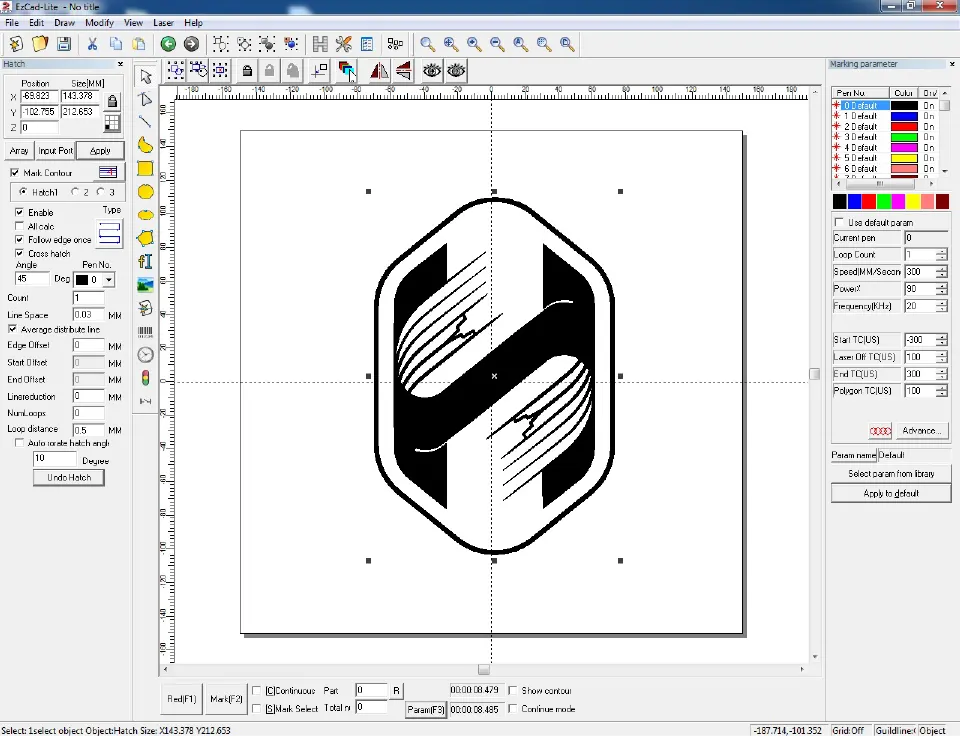Select the Pick arrow tool
Viewport: 960px width, 736px height.
pyautogui.click(x=145, y=77)
